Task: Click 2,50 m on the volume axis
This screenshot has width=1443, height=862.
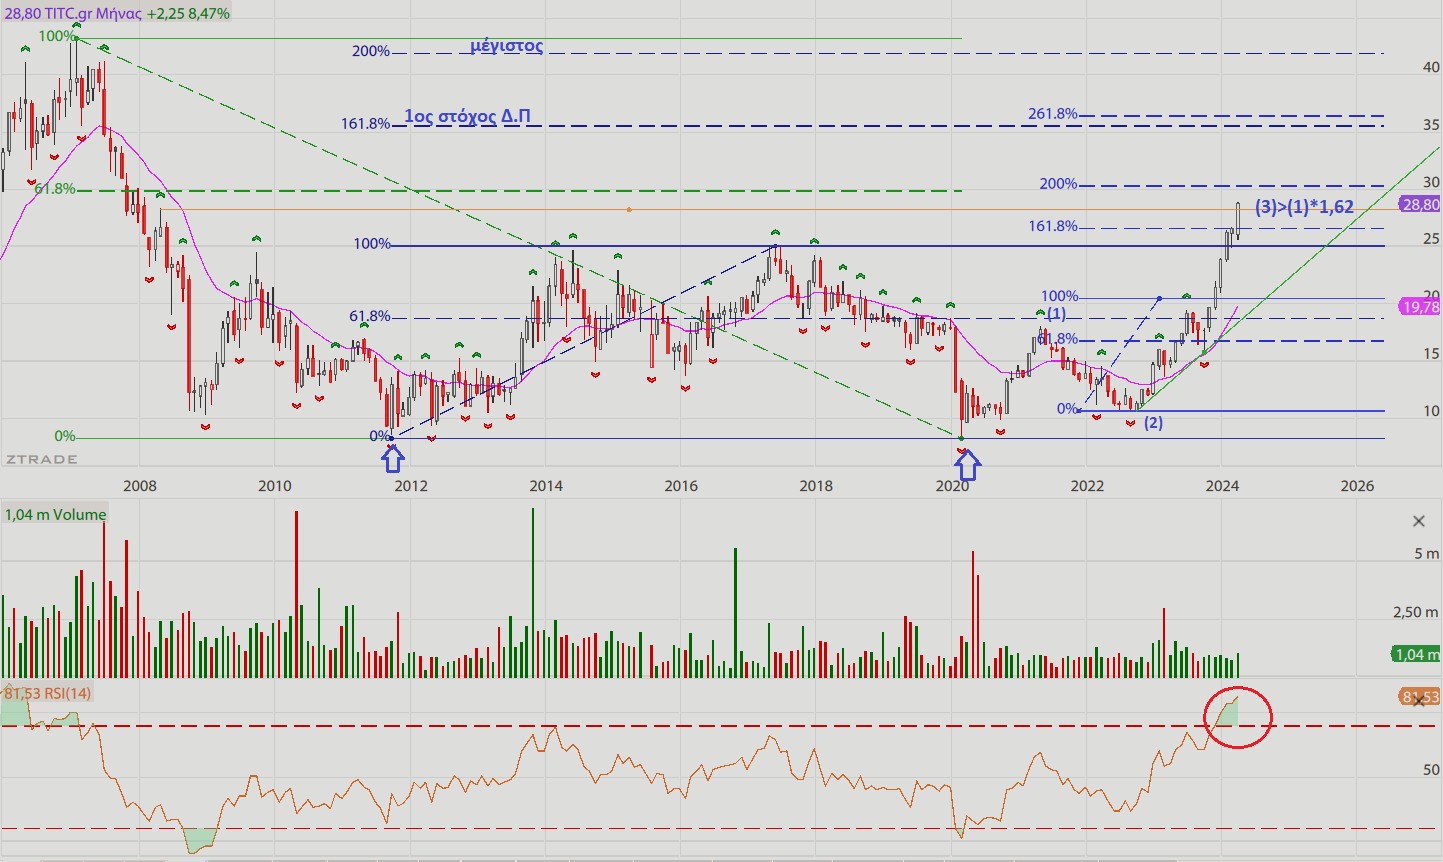Action: point(1416,612)
